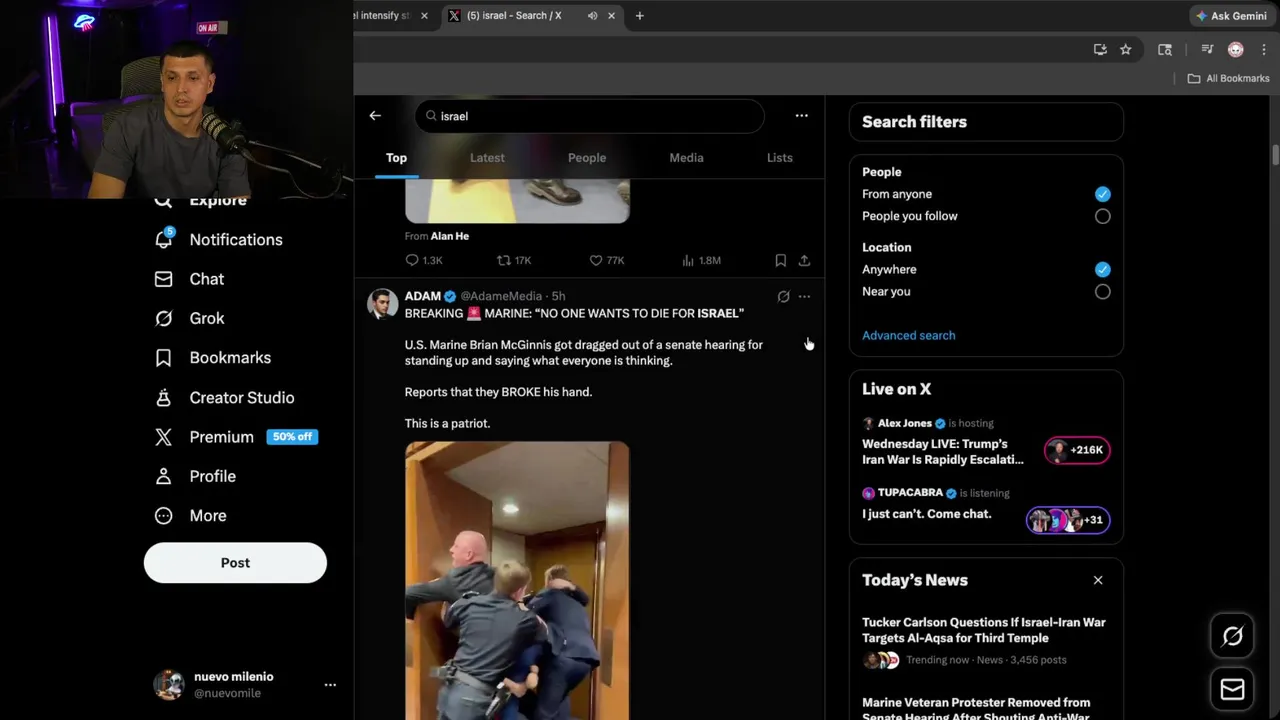Open the 5h timestamp on ADAM post
The image size is (1280, 720).
coord(558,296)
